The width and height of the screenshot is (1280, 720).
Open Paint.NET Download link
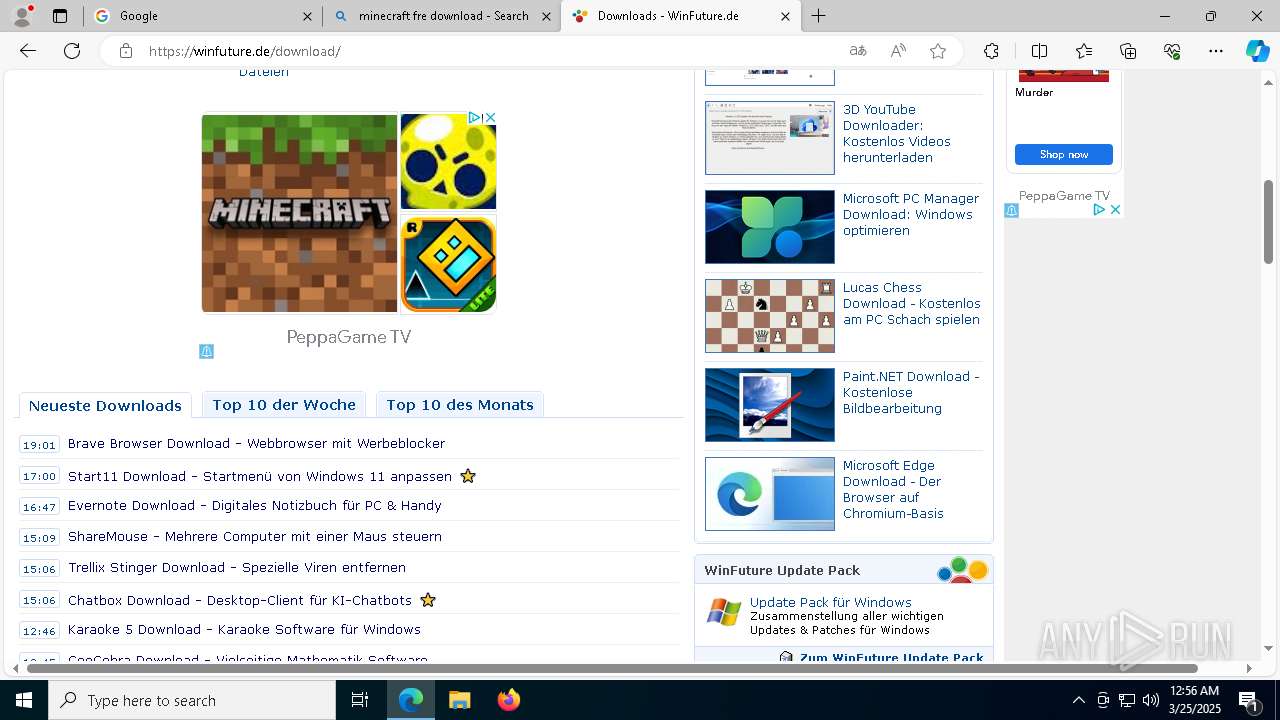click(911, 392)
